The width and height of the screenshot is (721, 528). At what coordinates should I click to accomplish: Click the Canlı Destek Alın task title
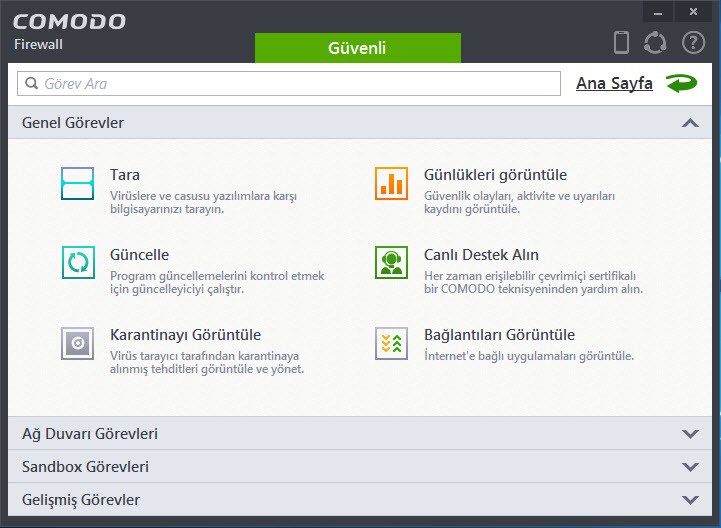pos(481,255)
